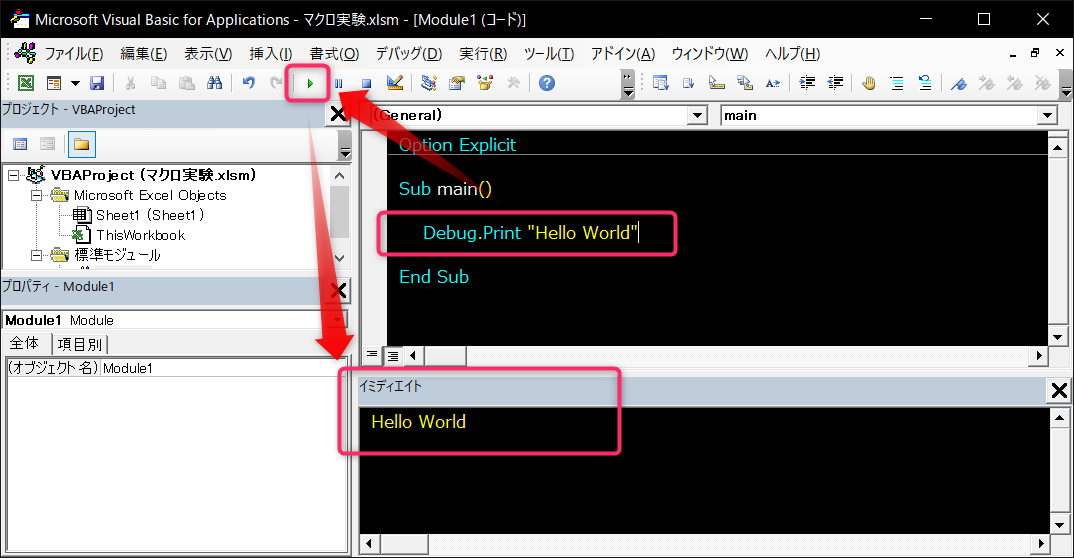Click the Insert UserForm toolbar icon
1074x558 pixels.
coord(54,84)
